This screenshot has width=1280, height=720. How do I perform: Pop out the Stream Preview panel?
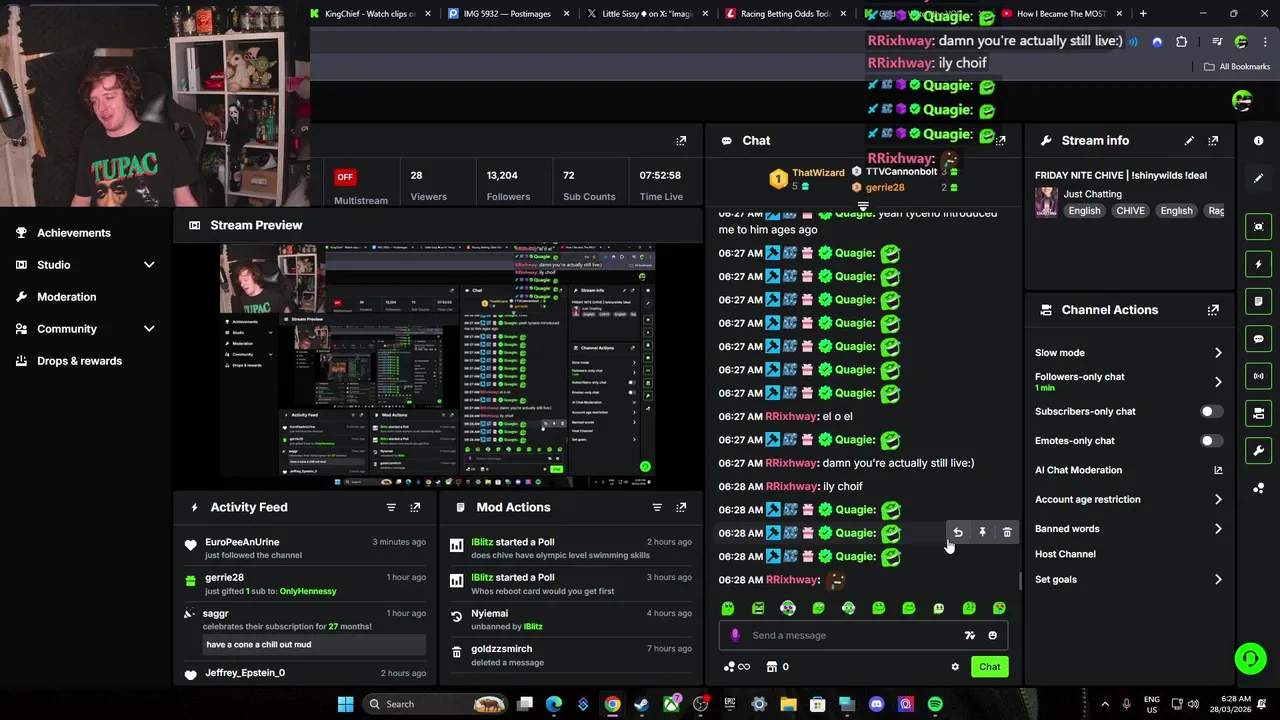(681, 141)
